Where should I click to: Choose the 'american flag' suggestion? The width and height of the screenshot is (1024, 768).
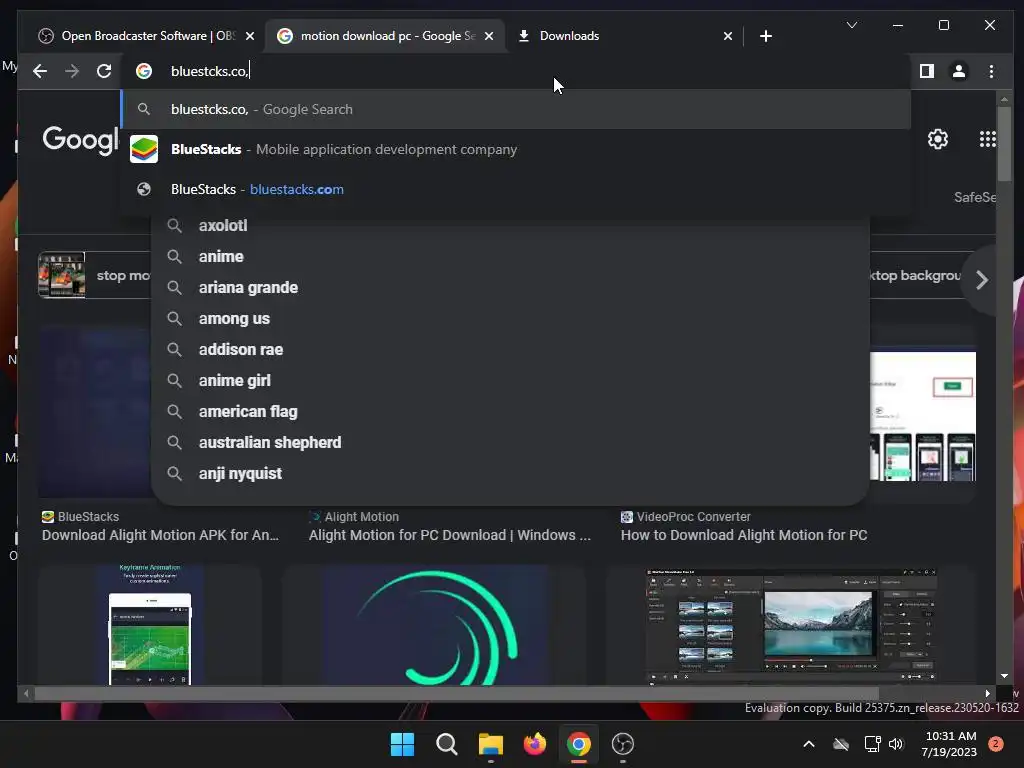pos(509,411)
